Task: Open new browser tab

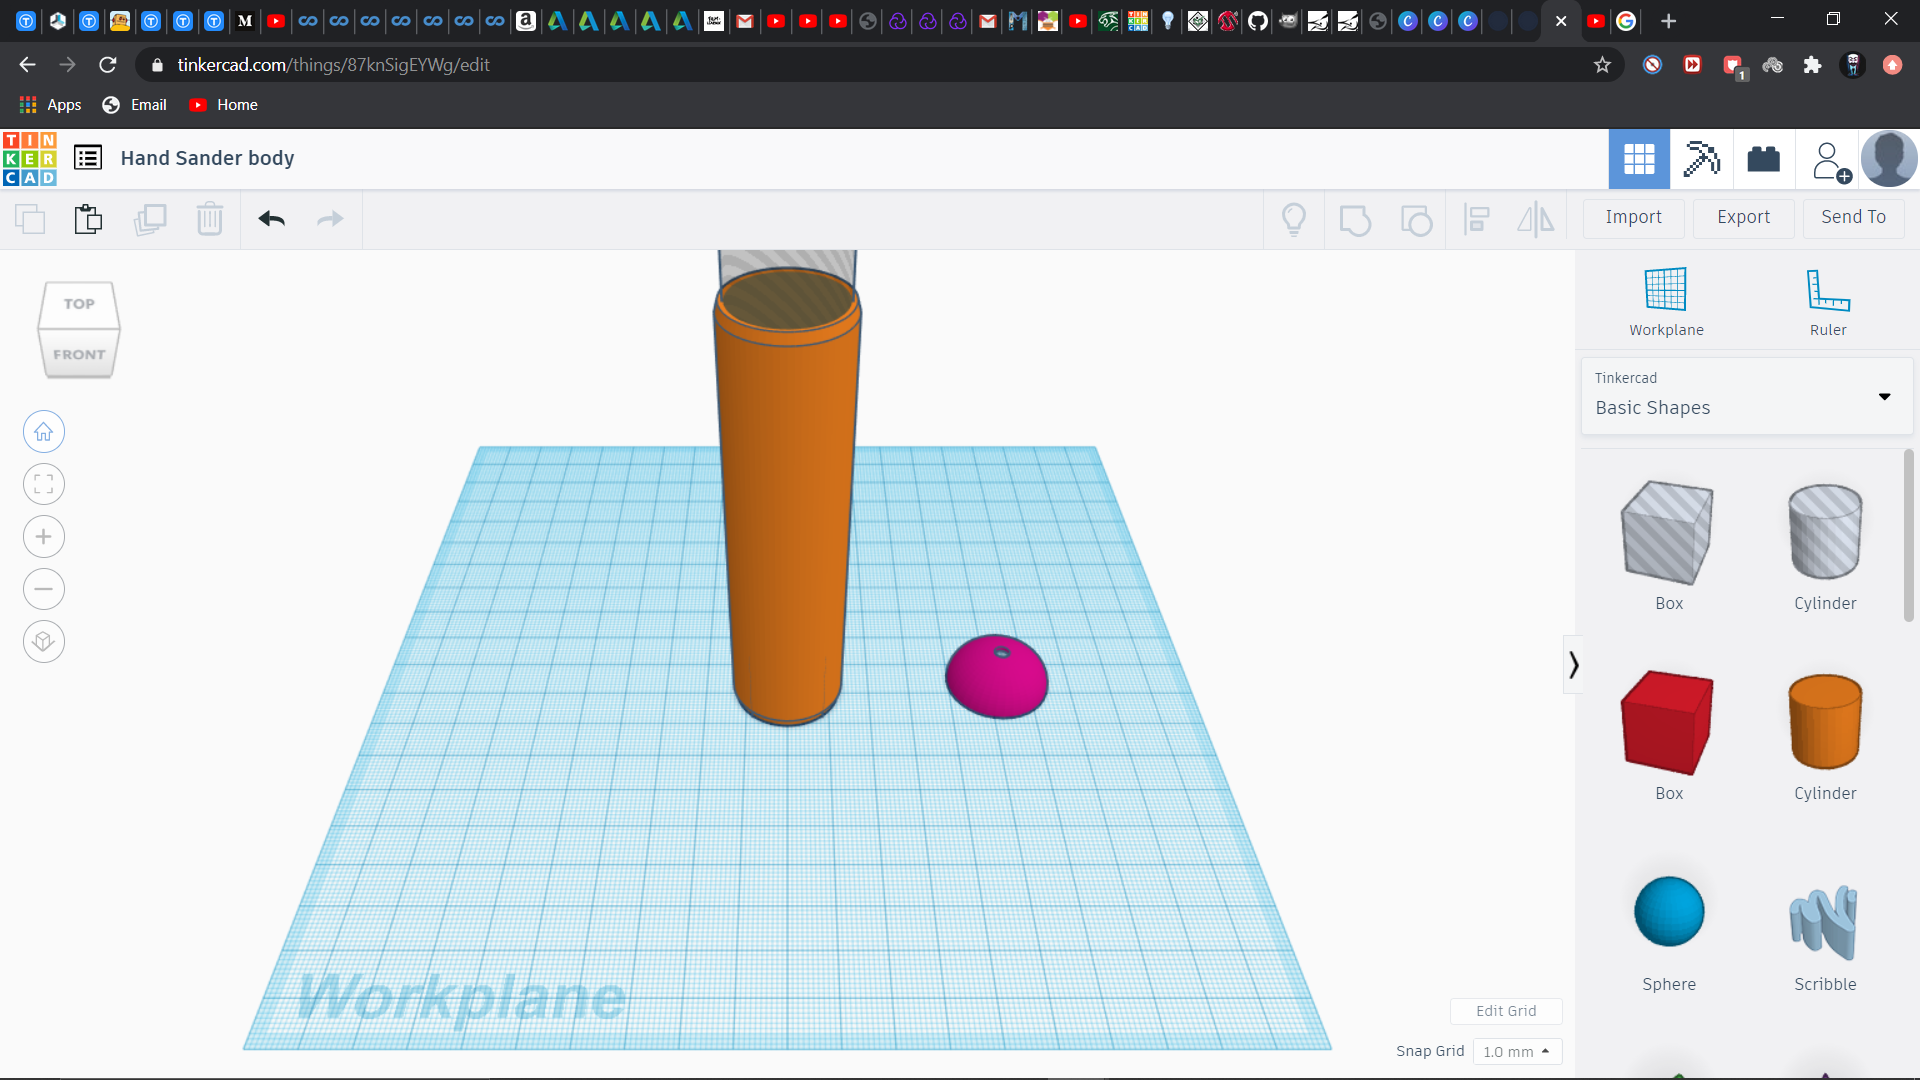Action: pos(1668,21)
